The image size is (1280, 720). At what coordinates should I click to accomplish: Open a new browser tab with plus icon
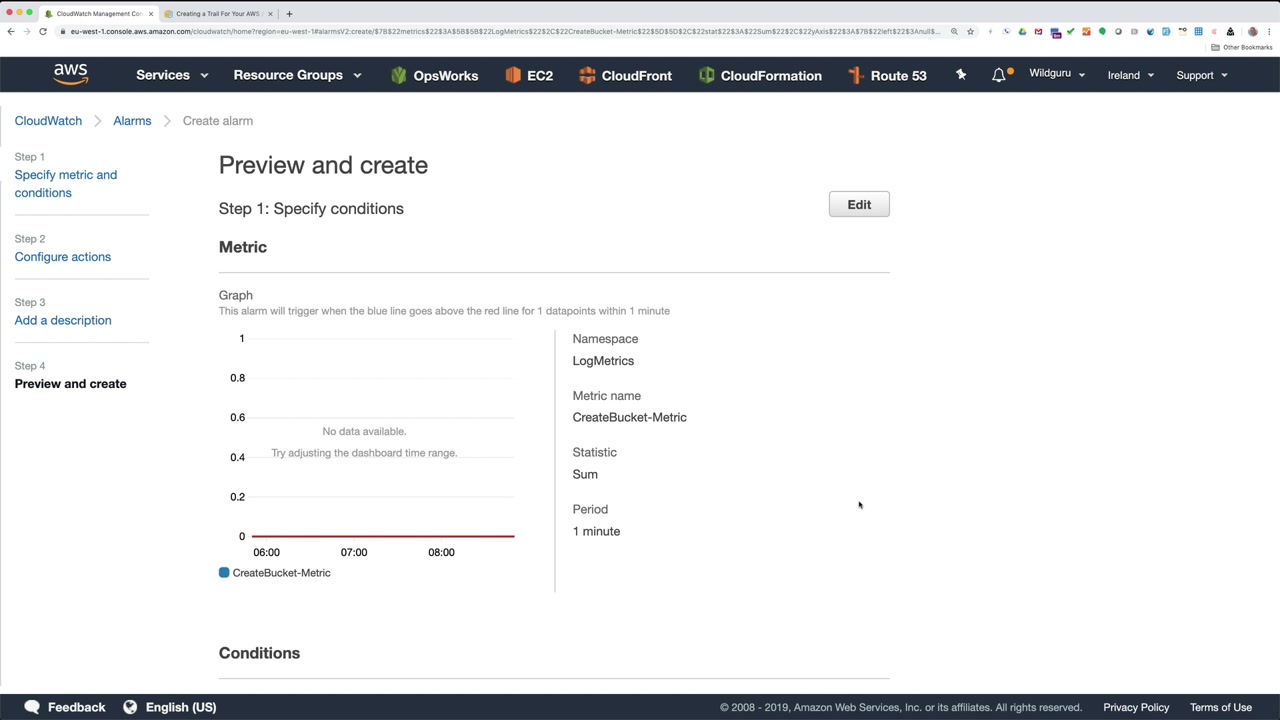[289, 14]
